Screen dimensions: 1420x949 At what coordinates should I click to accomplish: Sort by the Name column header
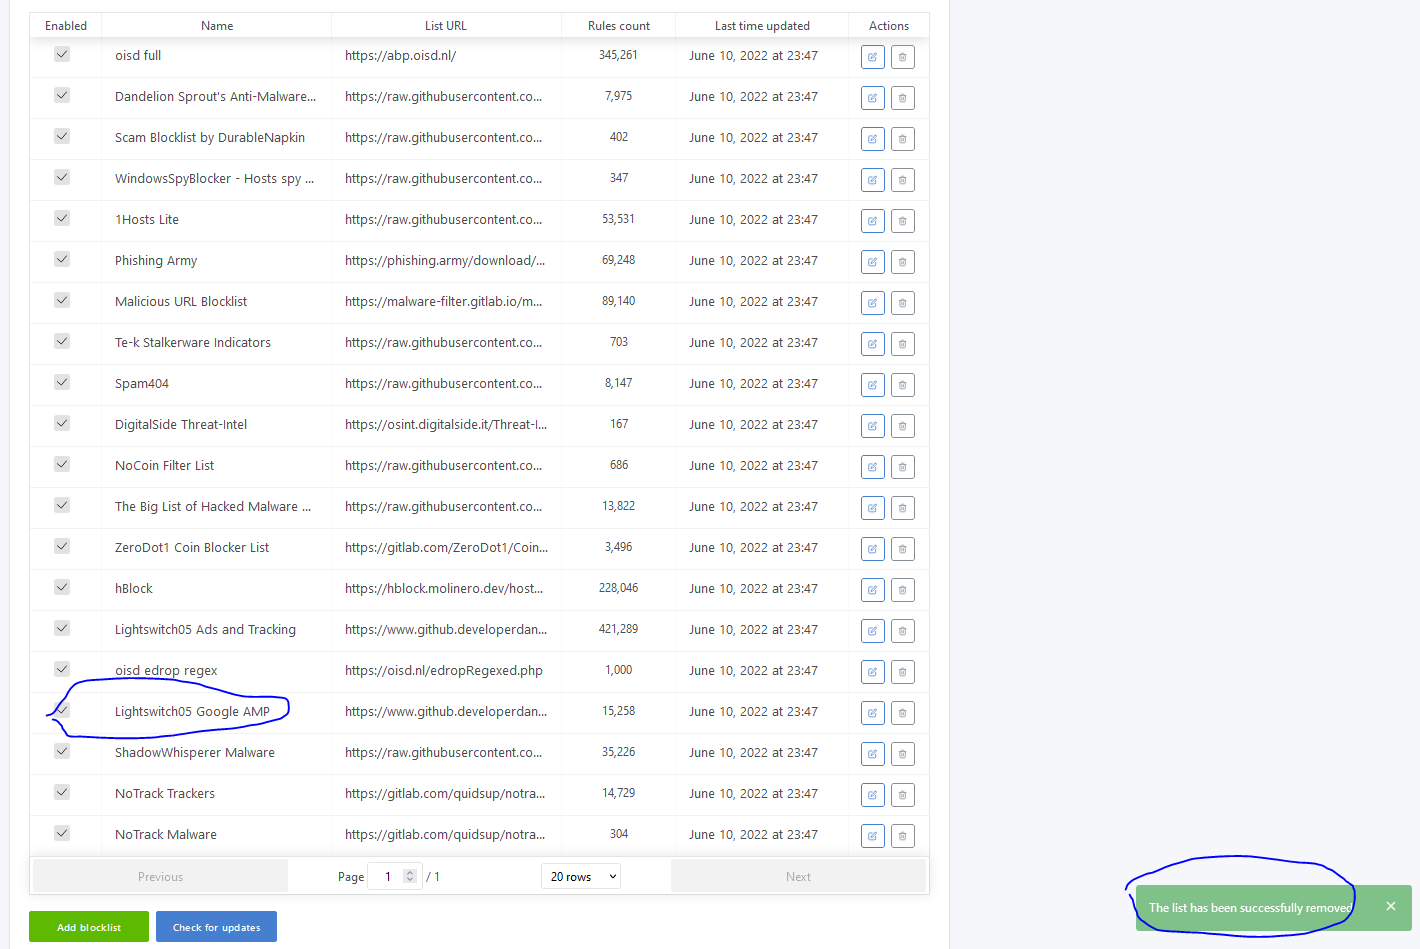point(217,26)
